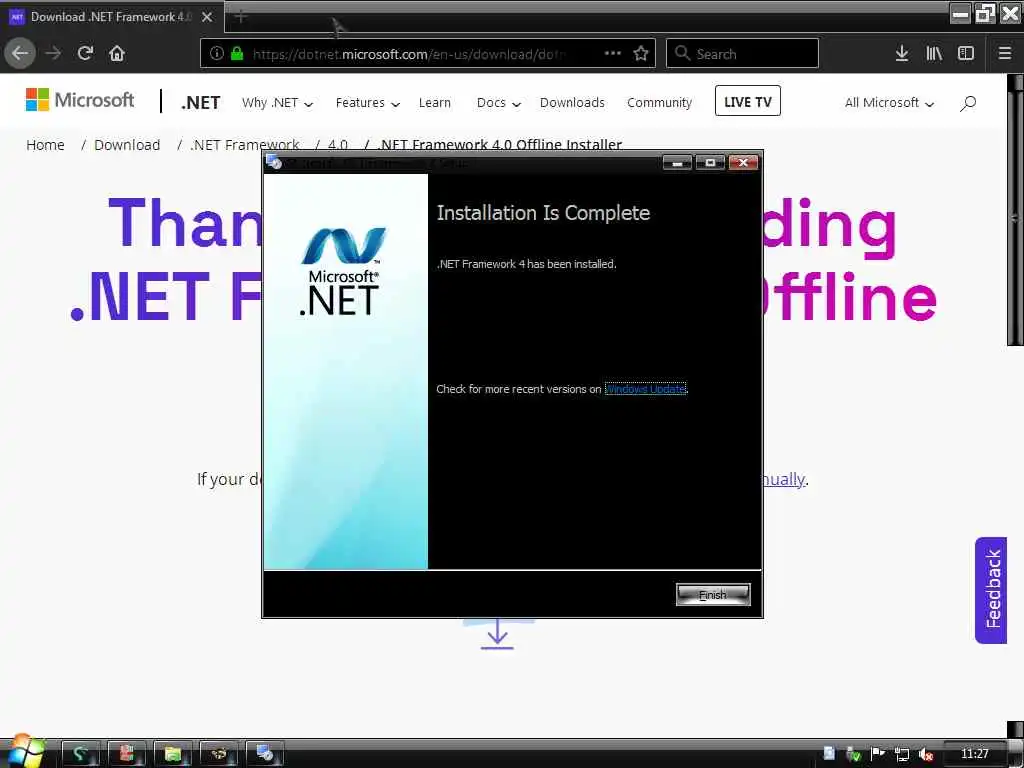Click the browser forward arrow
The height and width of the screenshot is (768, 1024).
pos(53,53)
